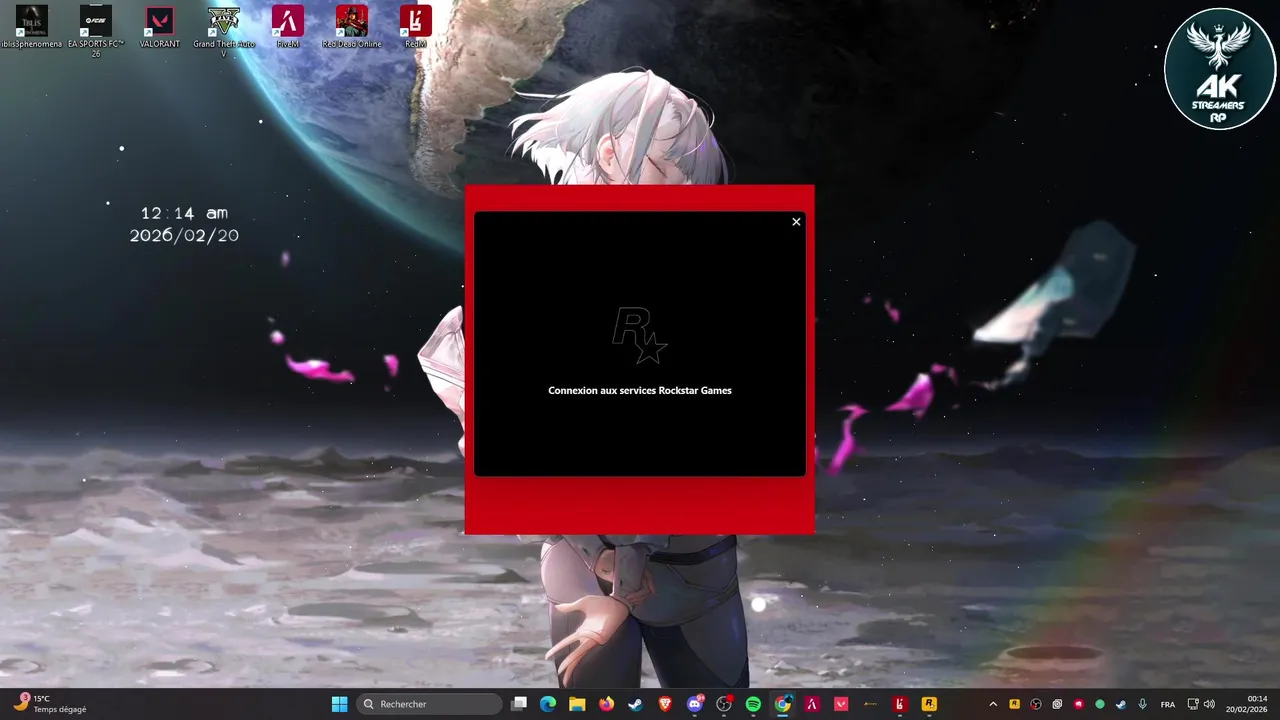
Task: Switch to Rockstar Games Launcher in the taskbar
Action: 929,704
